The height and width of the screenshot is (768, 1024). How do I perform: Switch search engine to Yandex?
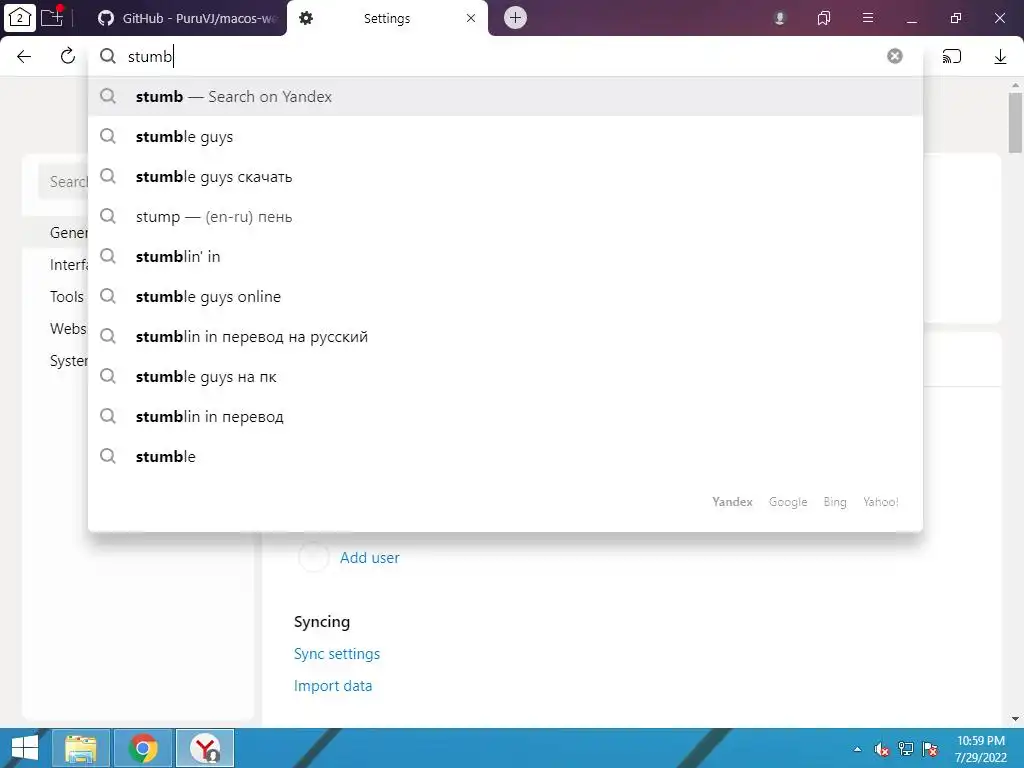coord(732,502)
